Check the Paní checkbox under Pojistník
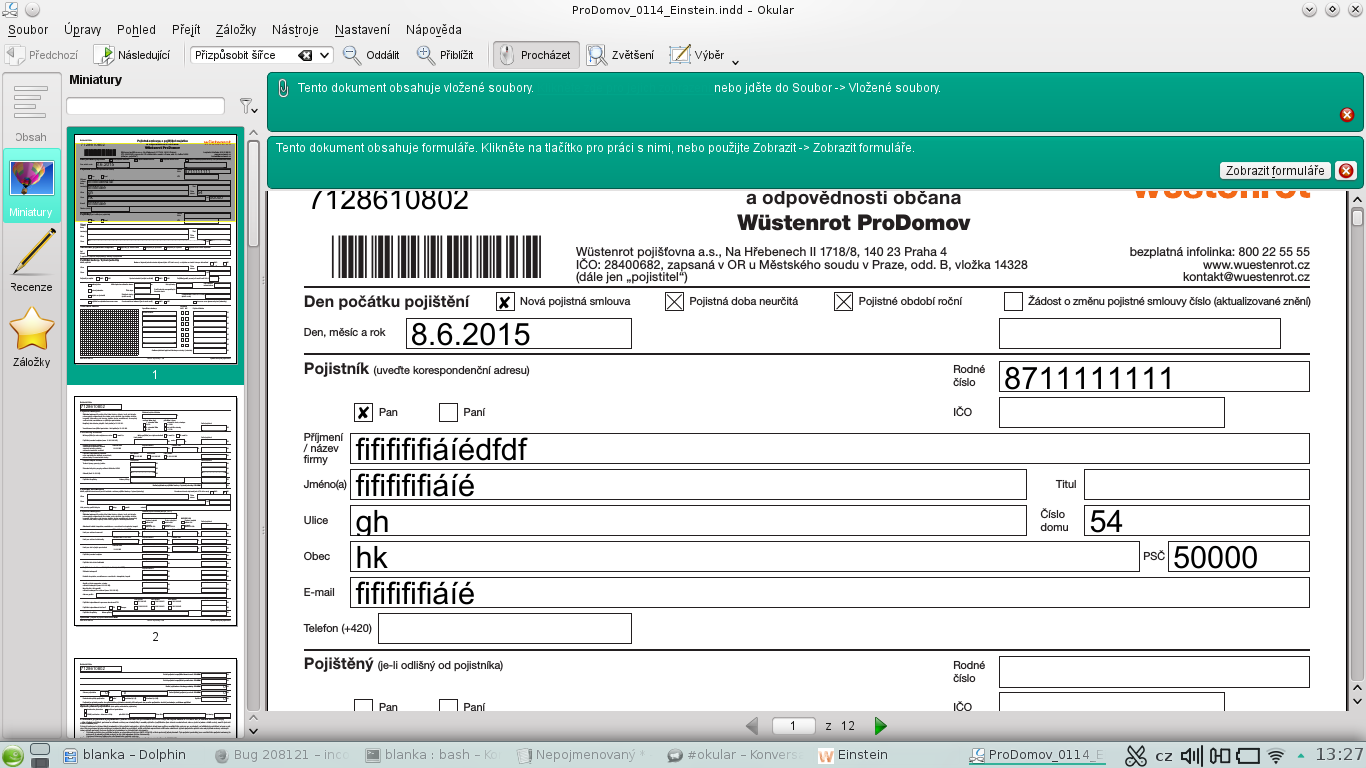Image resolution: width=1366 pixels, height=768 pixels. (x=448, y=412)
